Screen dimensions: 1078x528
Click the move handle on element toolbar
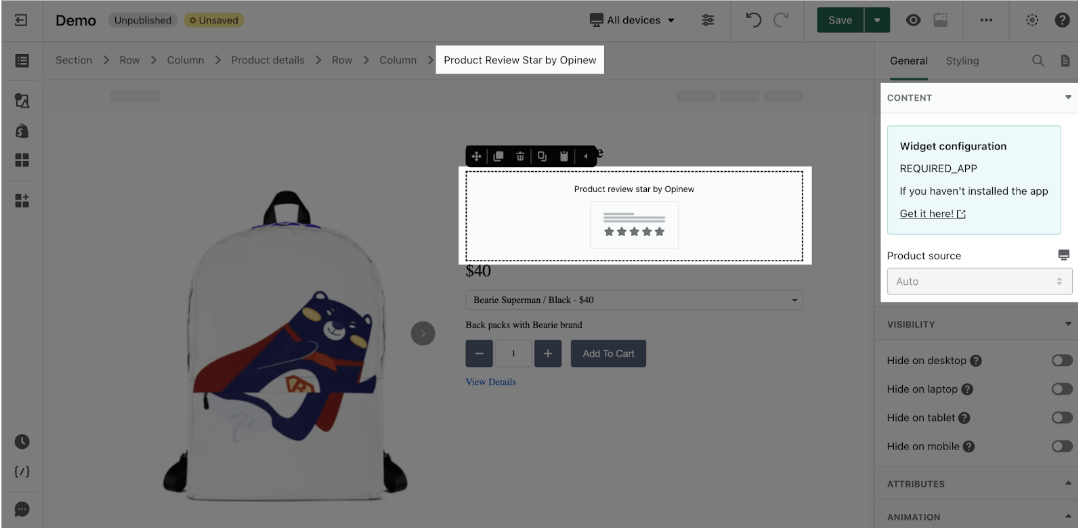[476, 156]
